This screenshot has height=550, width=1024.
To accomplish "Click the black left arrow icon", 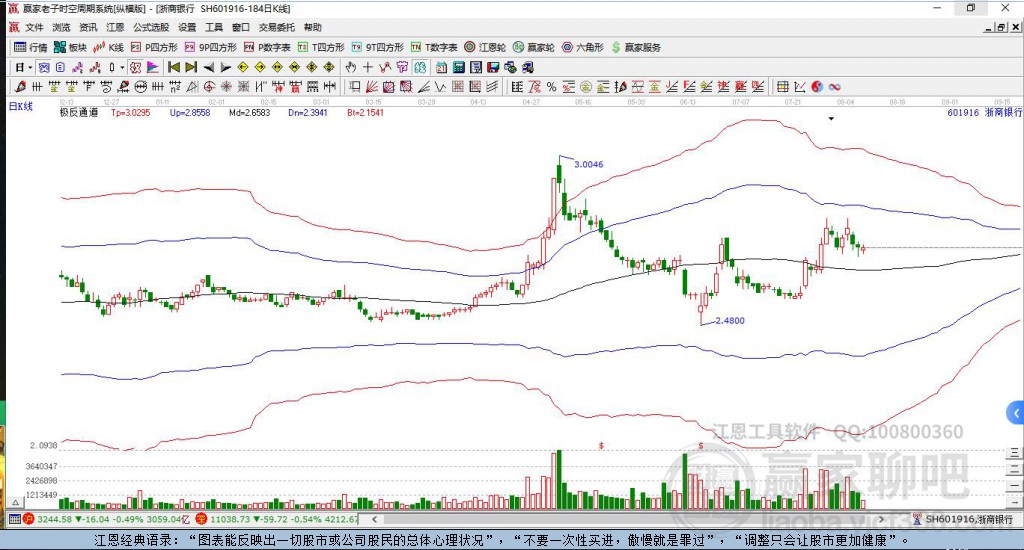I will point(208,67).
